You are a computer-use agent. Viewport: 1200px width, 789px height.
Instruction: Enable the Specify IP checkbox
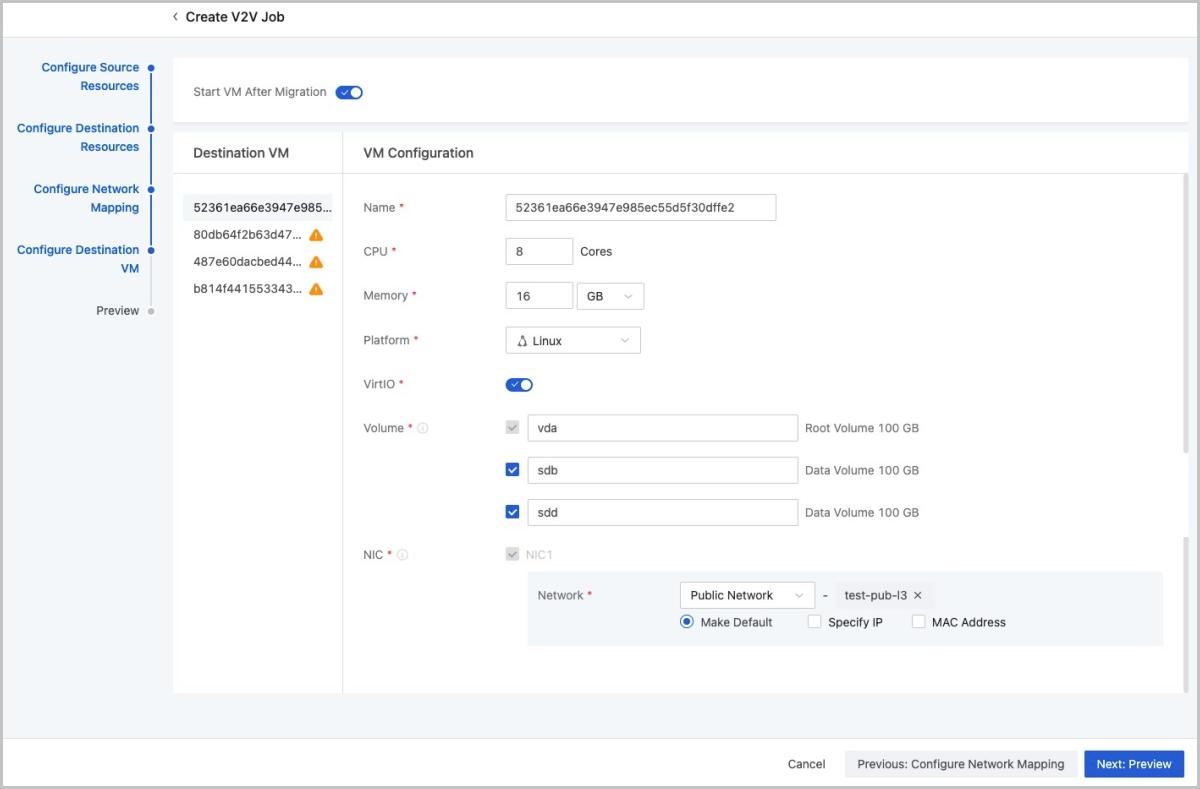814,622
